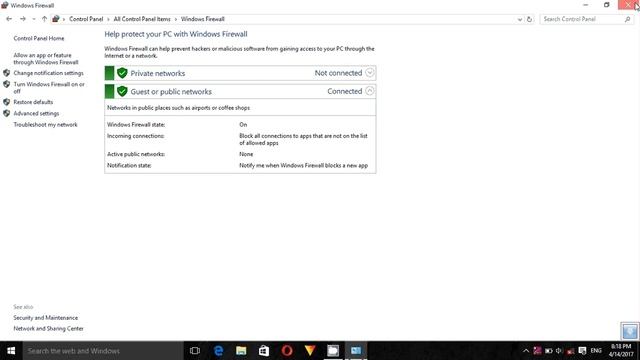Click the Not connected status text
This screenshot has width=640, height=360.
tap(338, 73)
